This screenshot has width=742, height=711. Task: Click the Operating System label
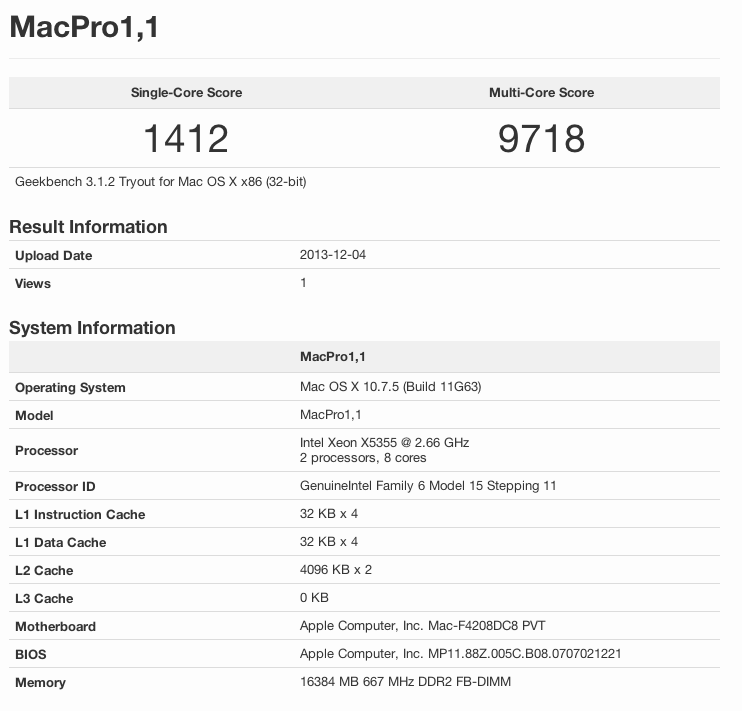[70, 388]
